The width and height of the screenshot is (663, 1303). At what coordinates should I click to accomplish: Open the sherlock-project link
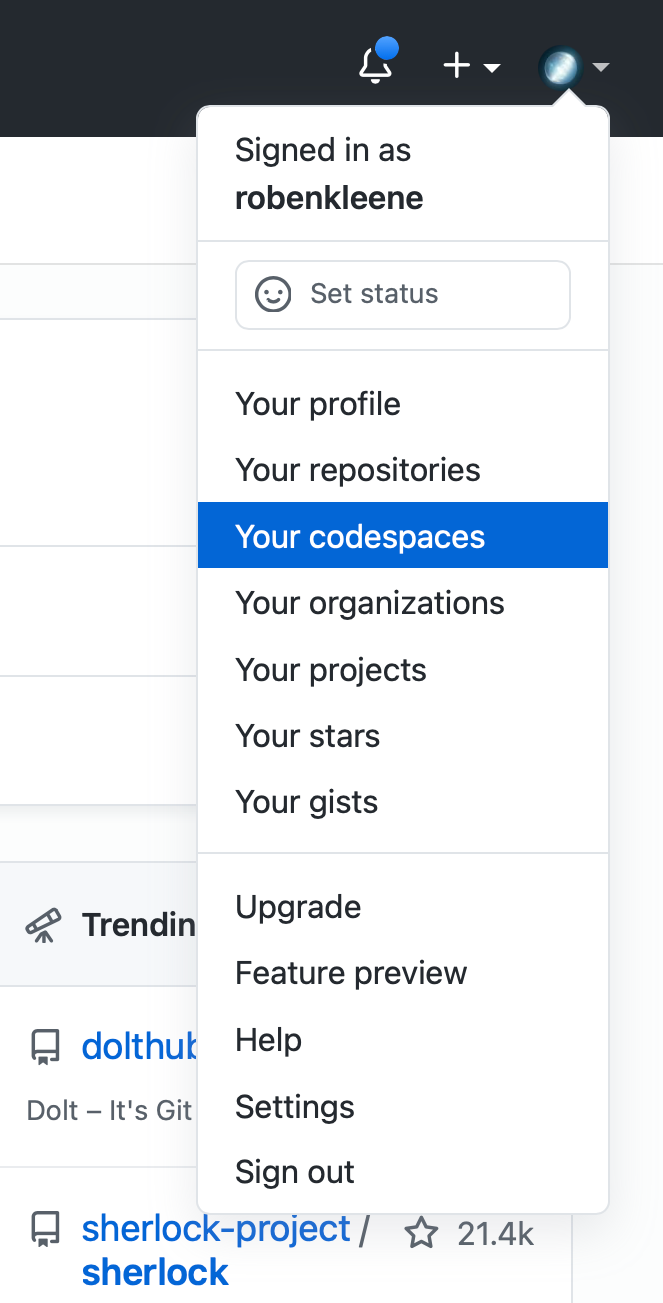216,1228
